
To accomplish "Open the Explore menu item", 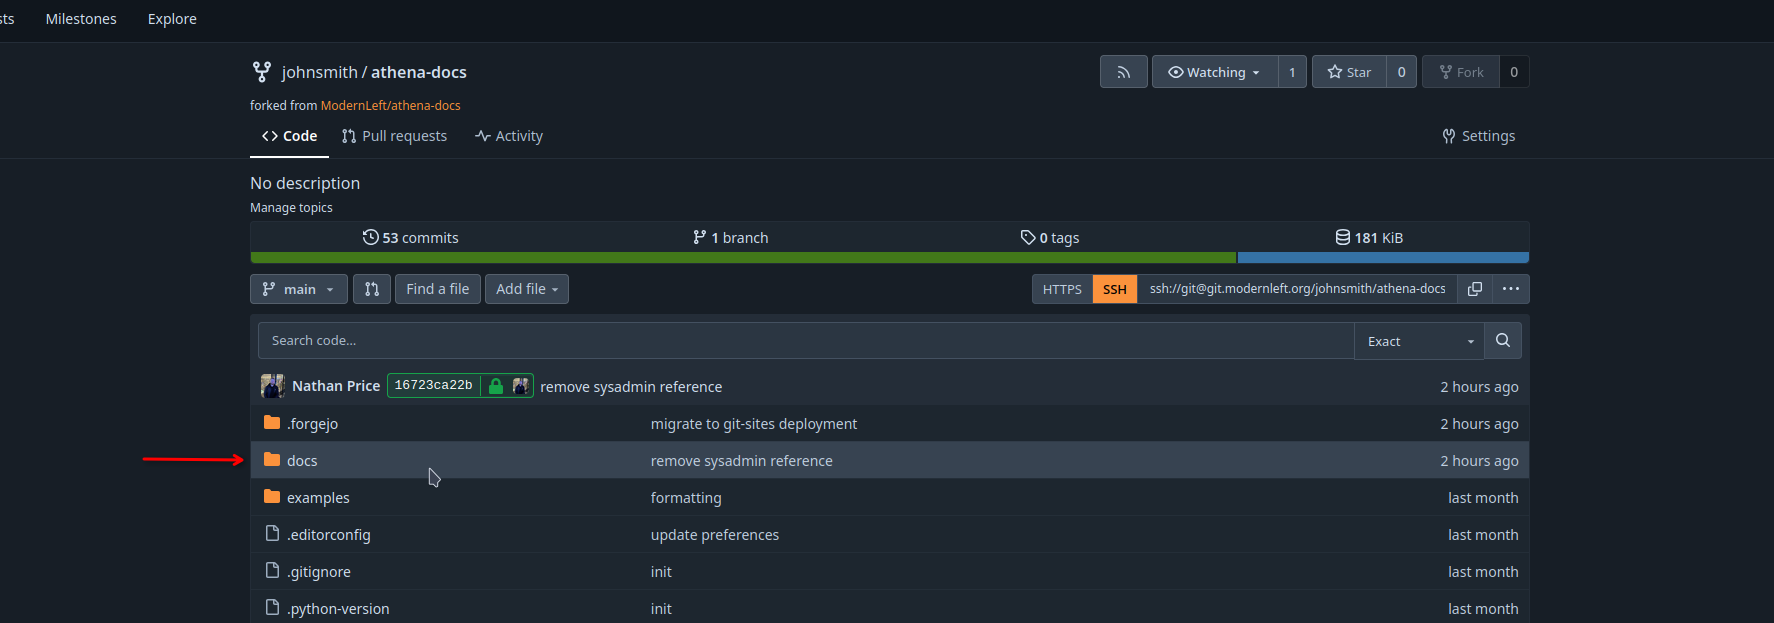I will (x=172, y=19).
